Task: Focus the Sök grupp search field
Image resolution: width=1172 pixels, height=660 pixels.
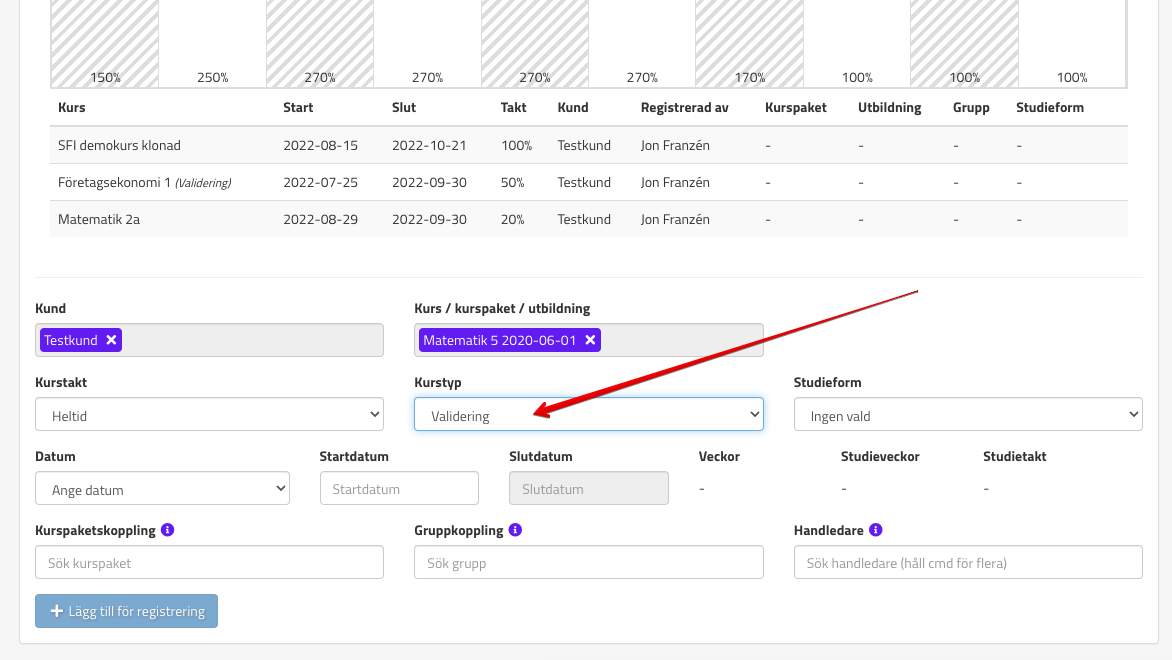Action: (x=588, y=563)
